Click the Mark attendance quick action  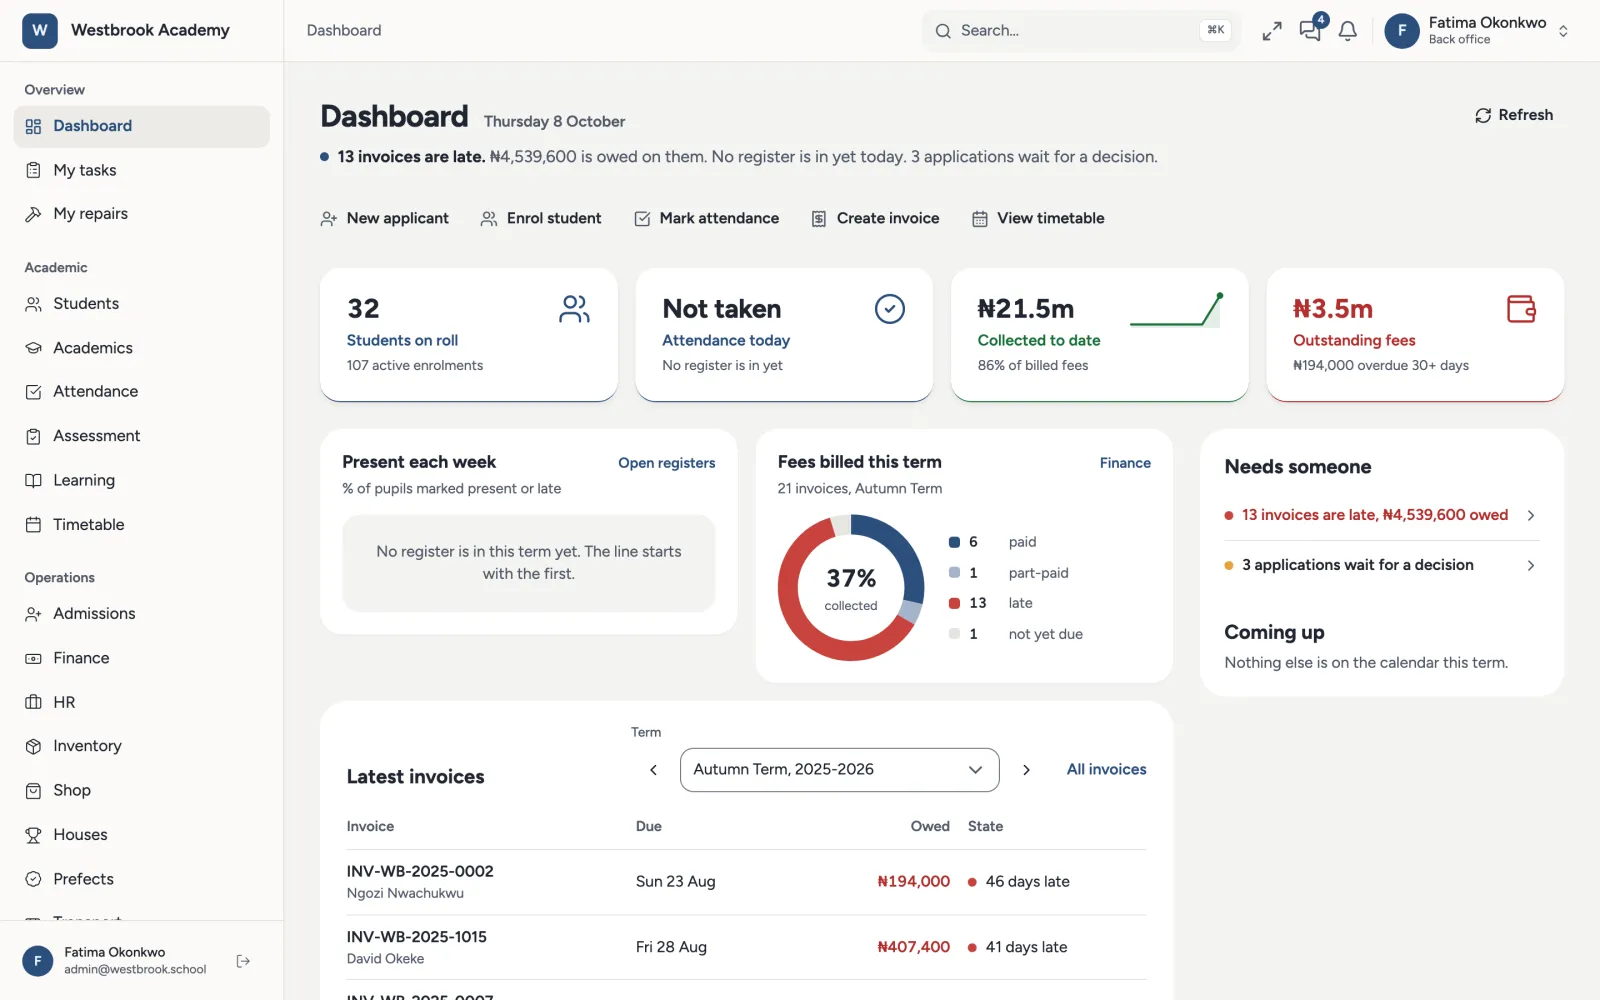coord(707,218)
